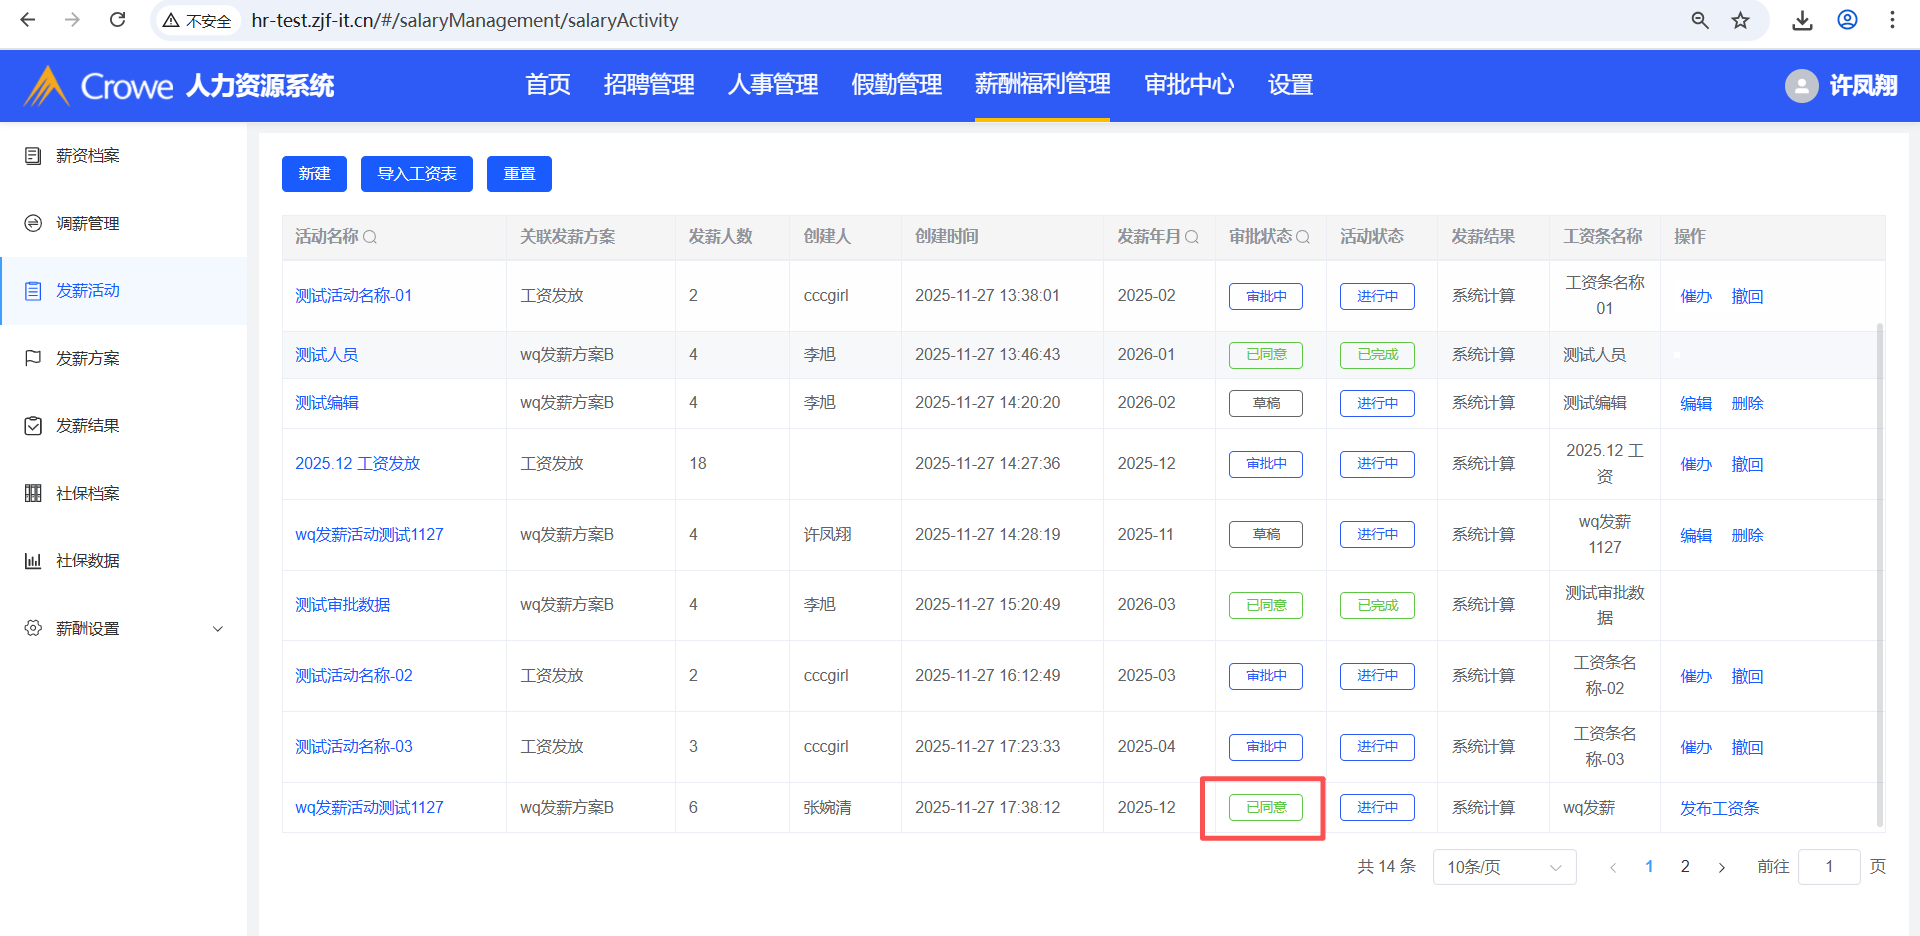Bookmark this page with the star icon

click(1741, 20)
